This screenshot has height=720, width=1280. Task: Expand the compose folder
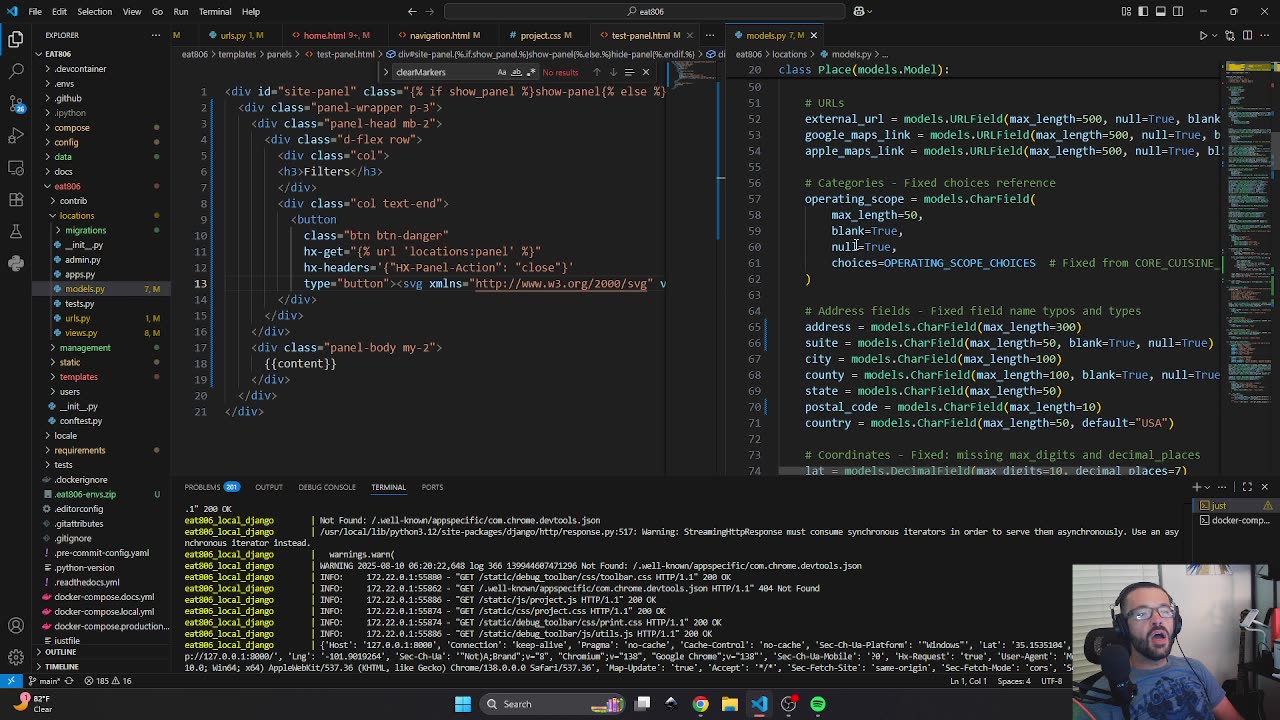(48, 128)
